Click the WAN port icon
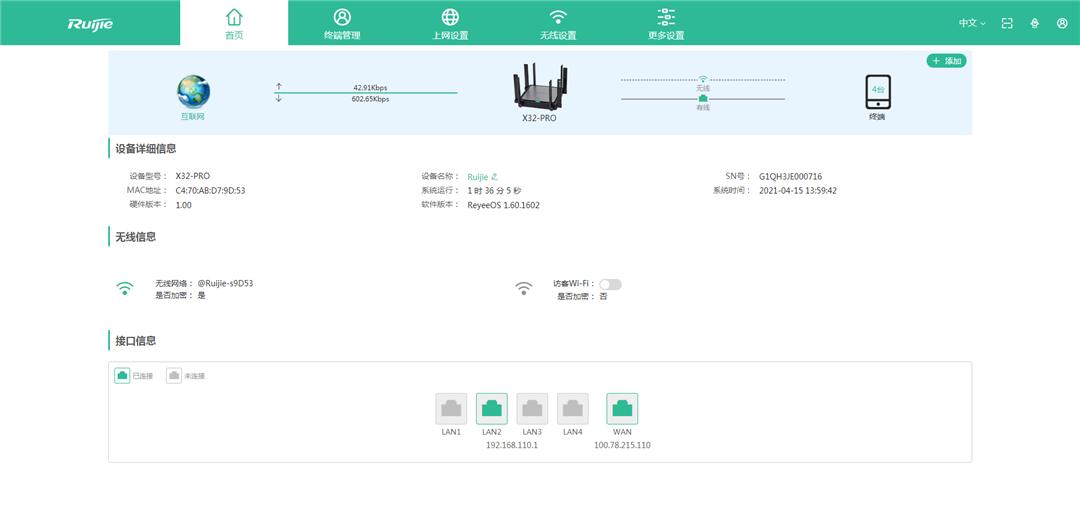This screenshot has height=526, width=1080. [x=622, y=409]
